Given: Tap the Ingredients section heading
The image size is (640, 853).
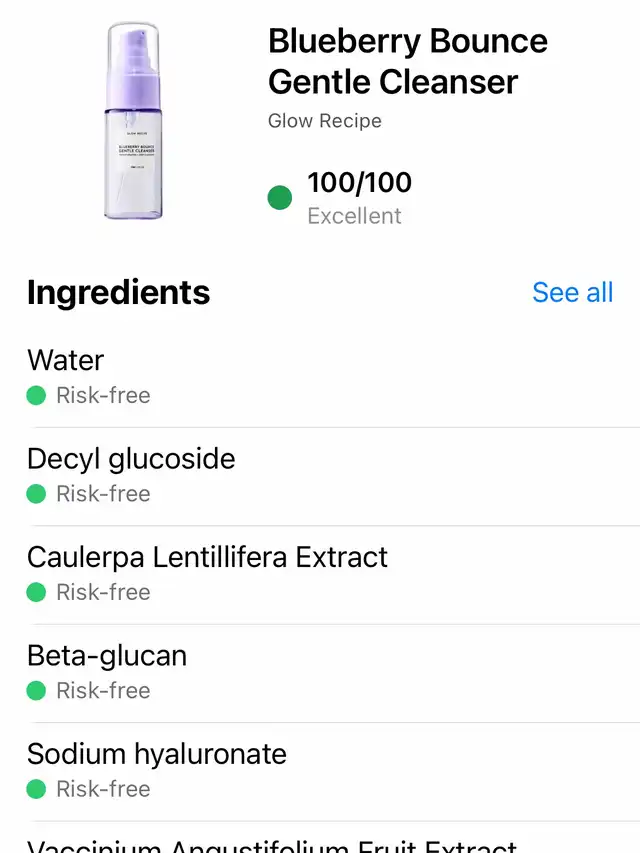Looking at the screenshot, I should point(119,293).
